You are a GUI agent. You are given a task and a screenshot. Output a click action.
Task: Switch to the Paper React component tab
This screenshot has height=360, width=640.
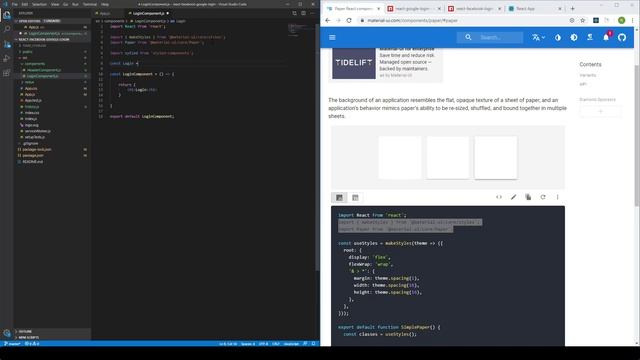353,8
